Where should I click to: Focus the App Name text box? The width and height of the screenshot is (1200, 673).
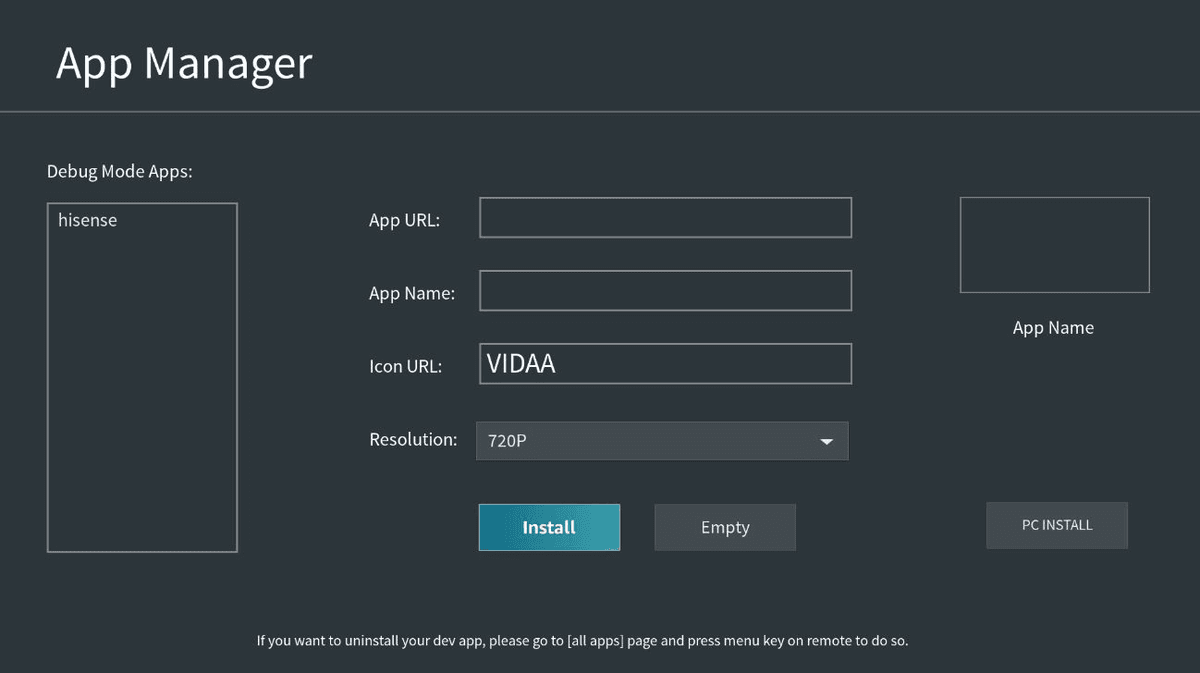665,291
